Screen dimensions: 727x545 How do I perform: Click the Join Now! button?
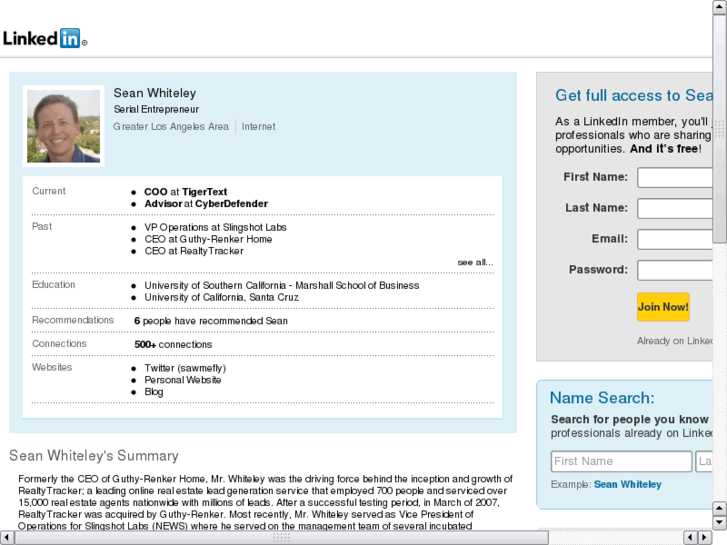pos(663,307)
